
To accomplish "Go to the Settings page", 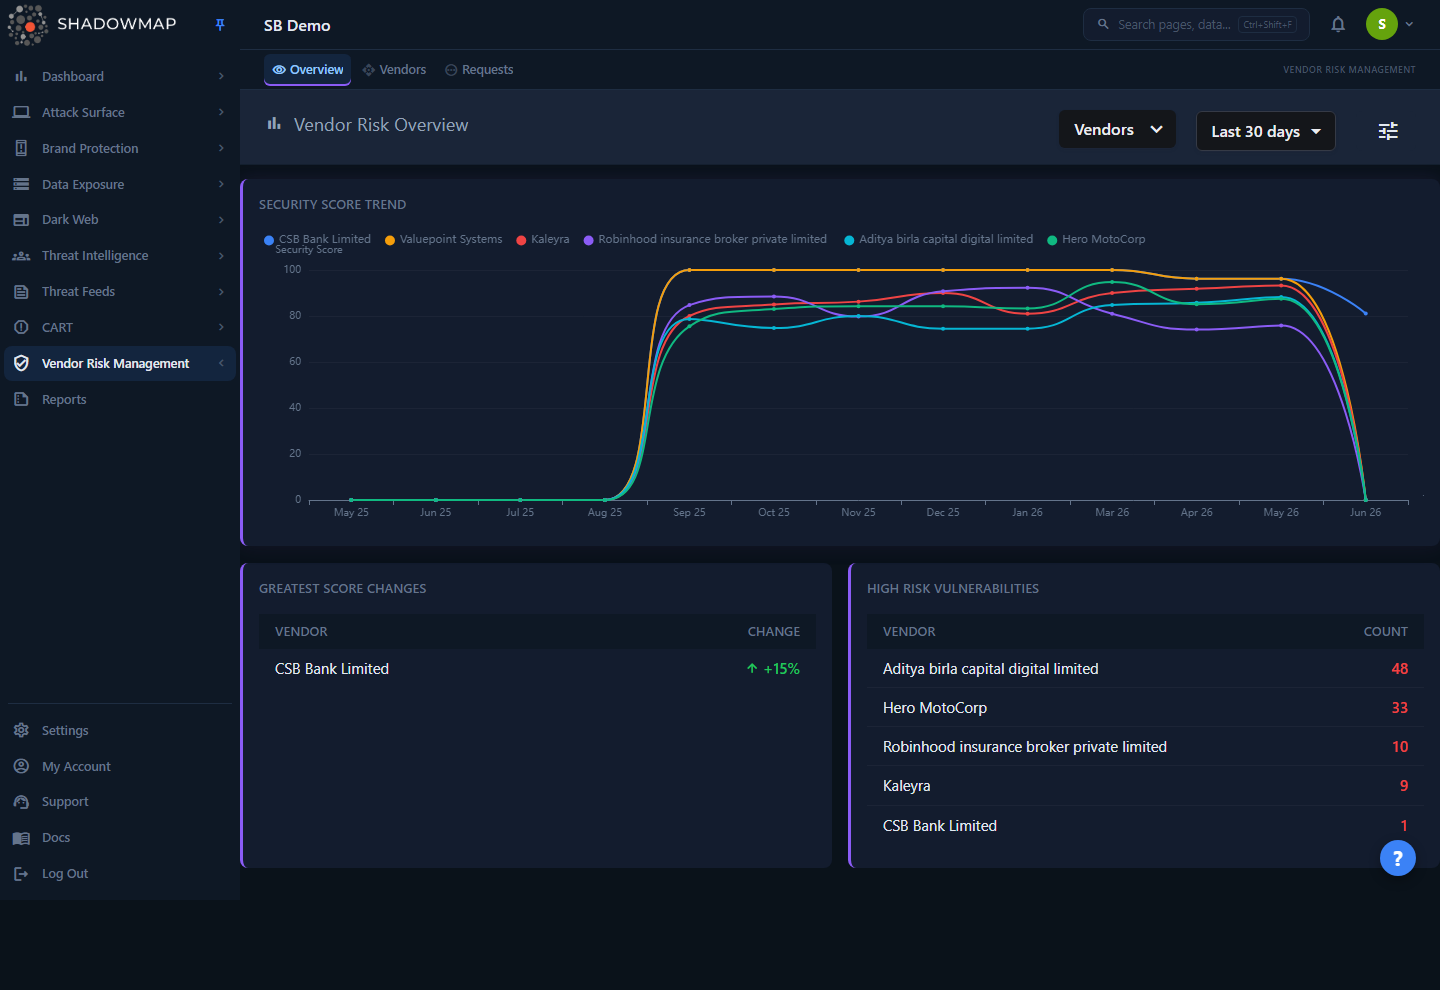I will (120, 730).
